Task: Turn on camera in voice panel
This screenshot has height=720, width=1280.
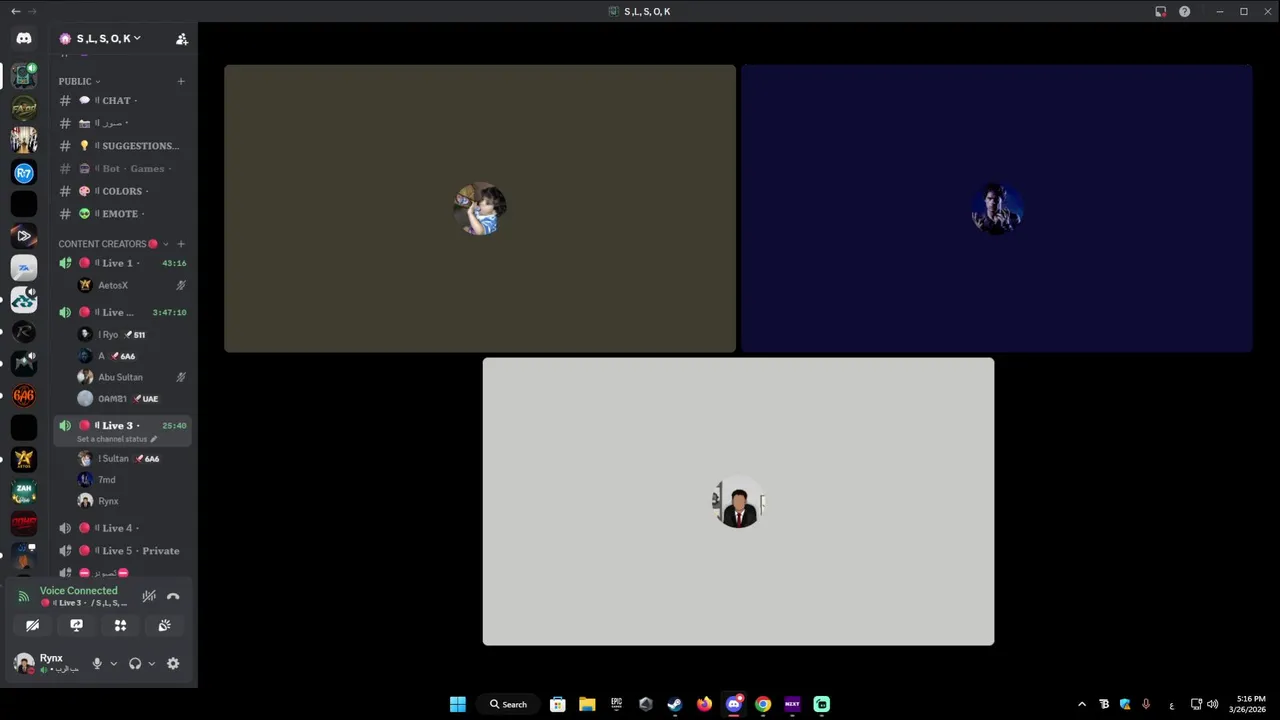Action: 33,625
